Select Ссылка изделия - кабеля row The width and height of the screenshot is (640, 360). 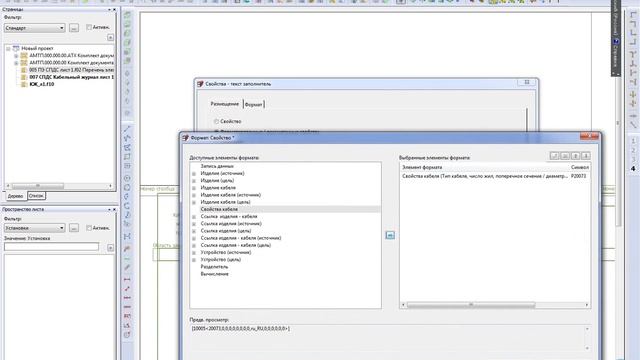click(x=229, y=216)
